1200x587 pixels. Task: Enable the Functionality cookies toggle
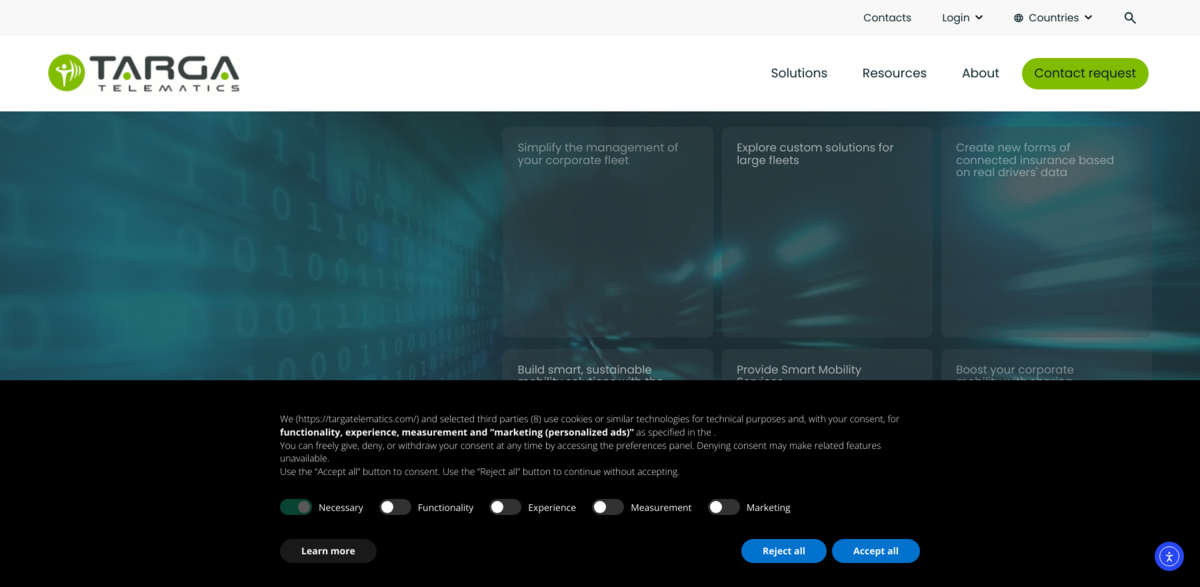coord(395,507)
